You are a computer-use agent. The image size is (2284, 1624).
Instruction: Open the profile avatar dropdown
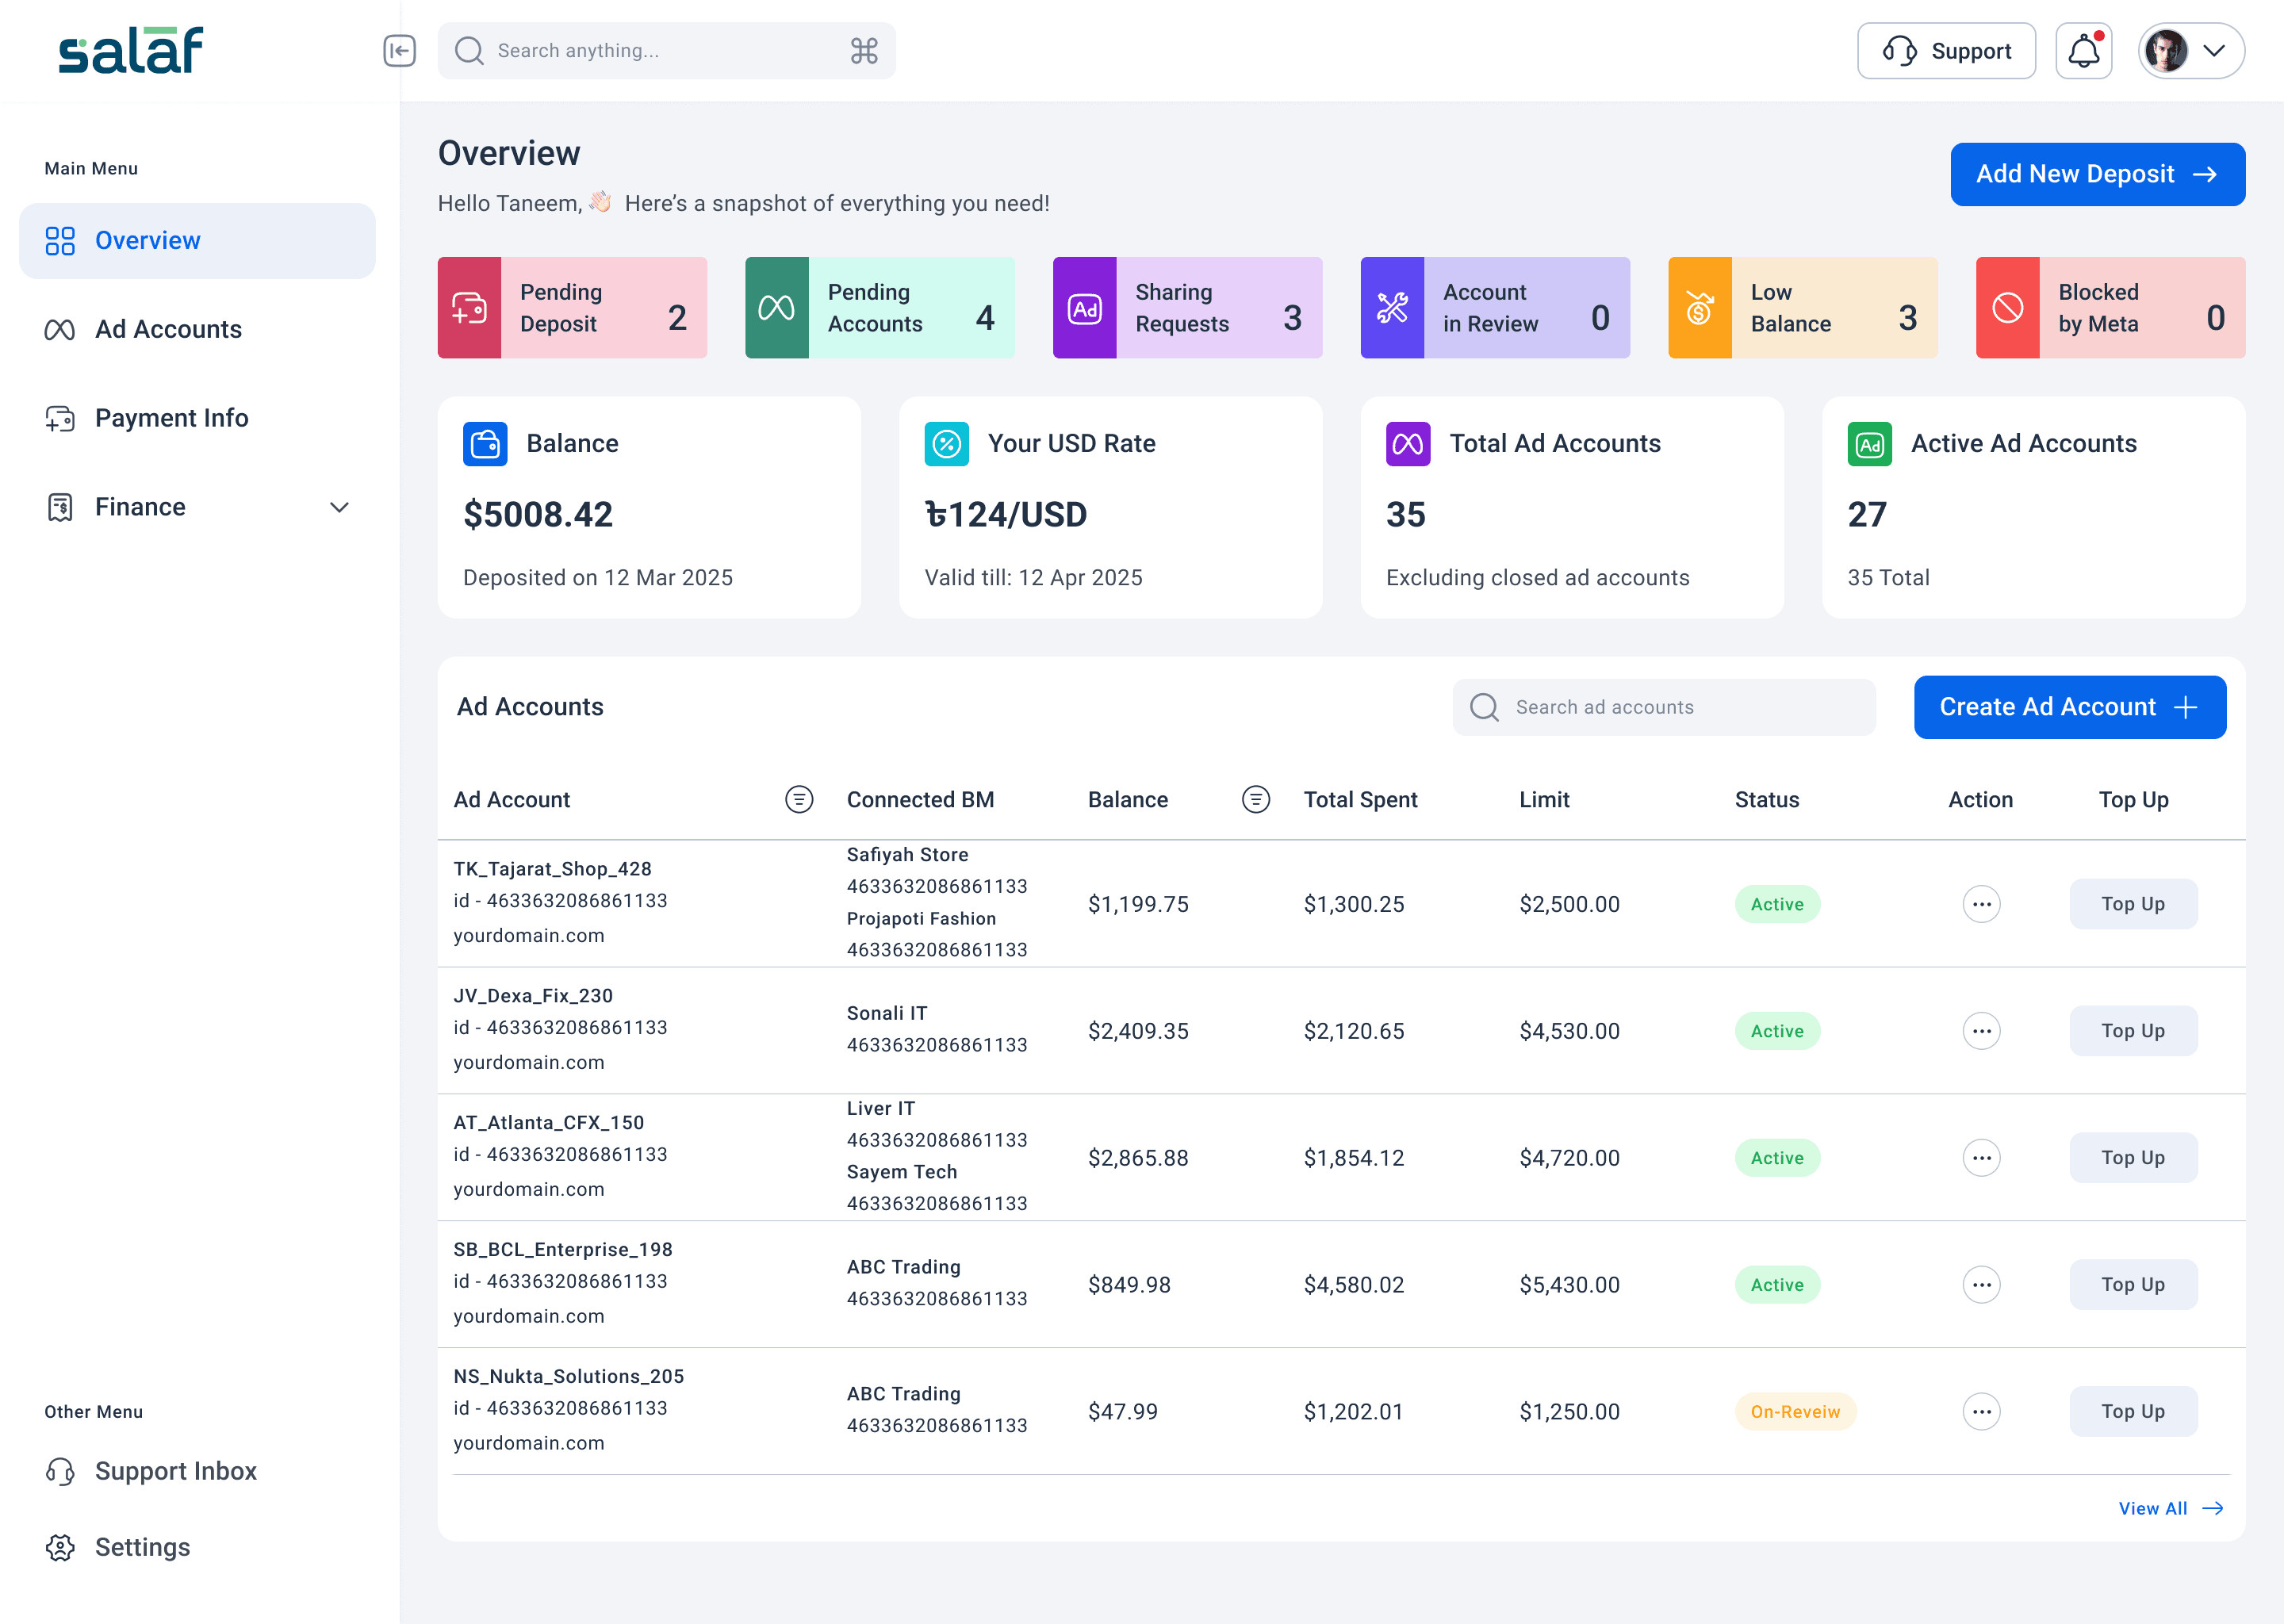point(2191,51)
